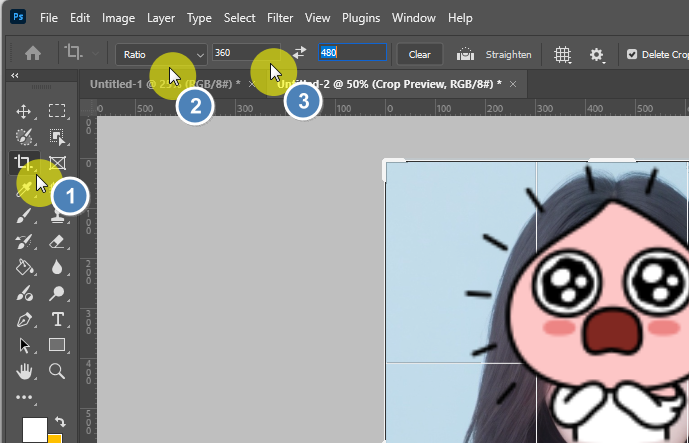Select the Frame tool
689x443 pixels.
click(x=57, y=163)
